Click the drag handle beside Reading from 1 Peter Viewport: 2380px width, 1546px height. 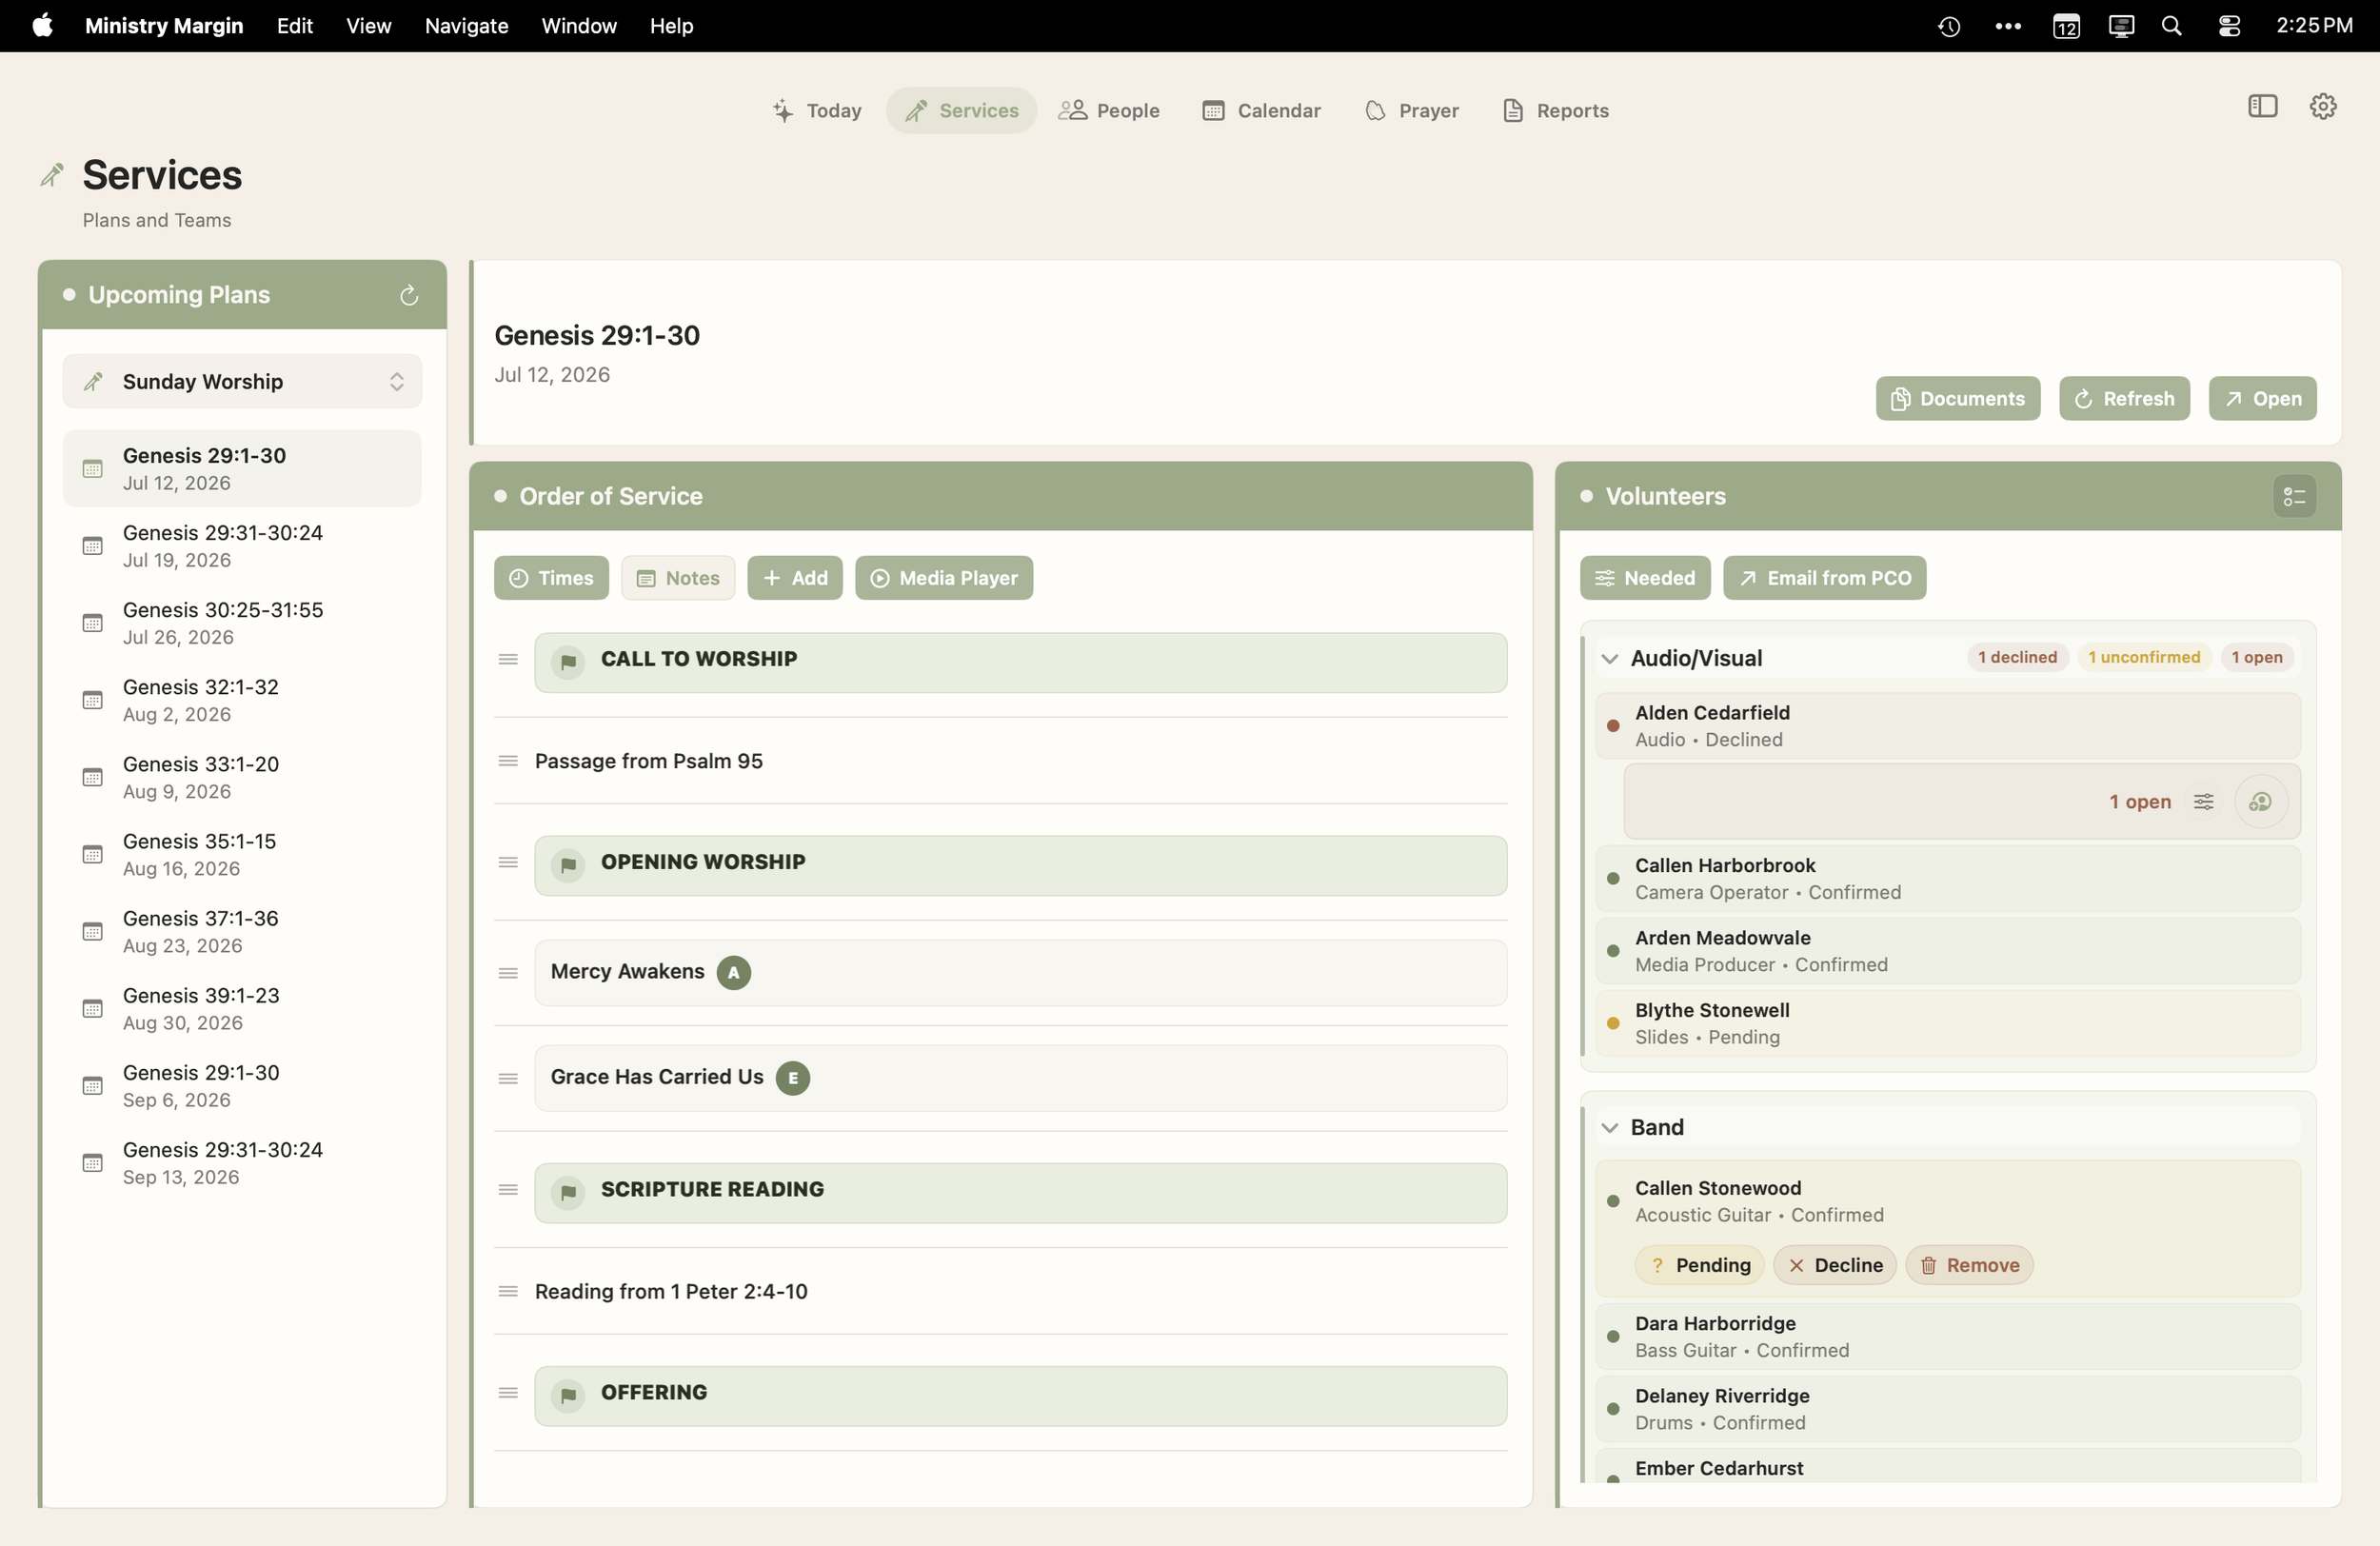click(508, 1291)
